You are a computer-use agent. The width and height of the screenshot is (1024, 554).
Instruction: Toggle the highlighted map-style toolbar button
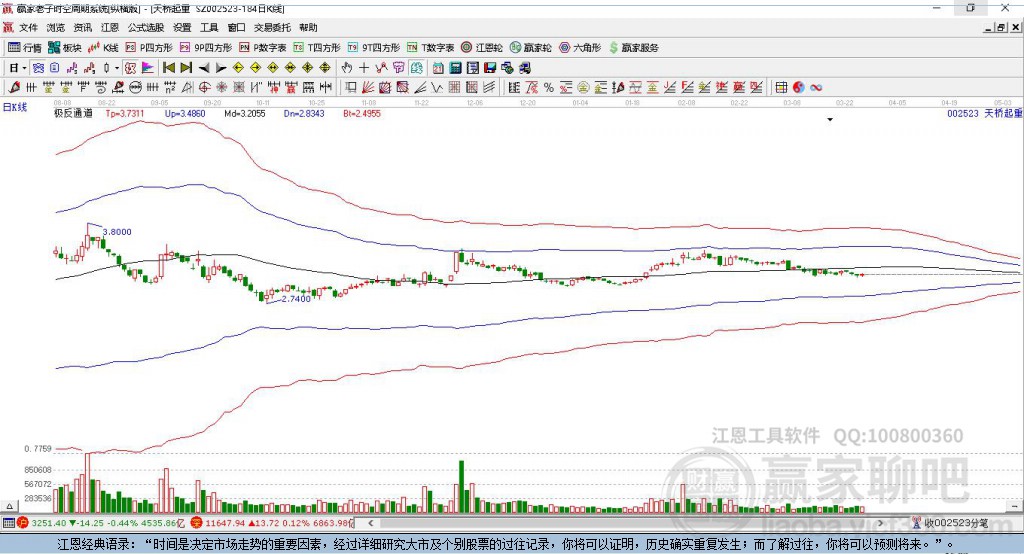pyautogui.click(x=417, y=68)
